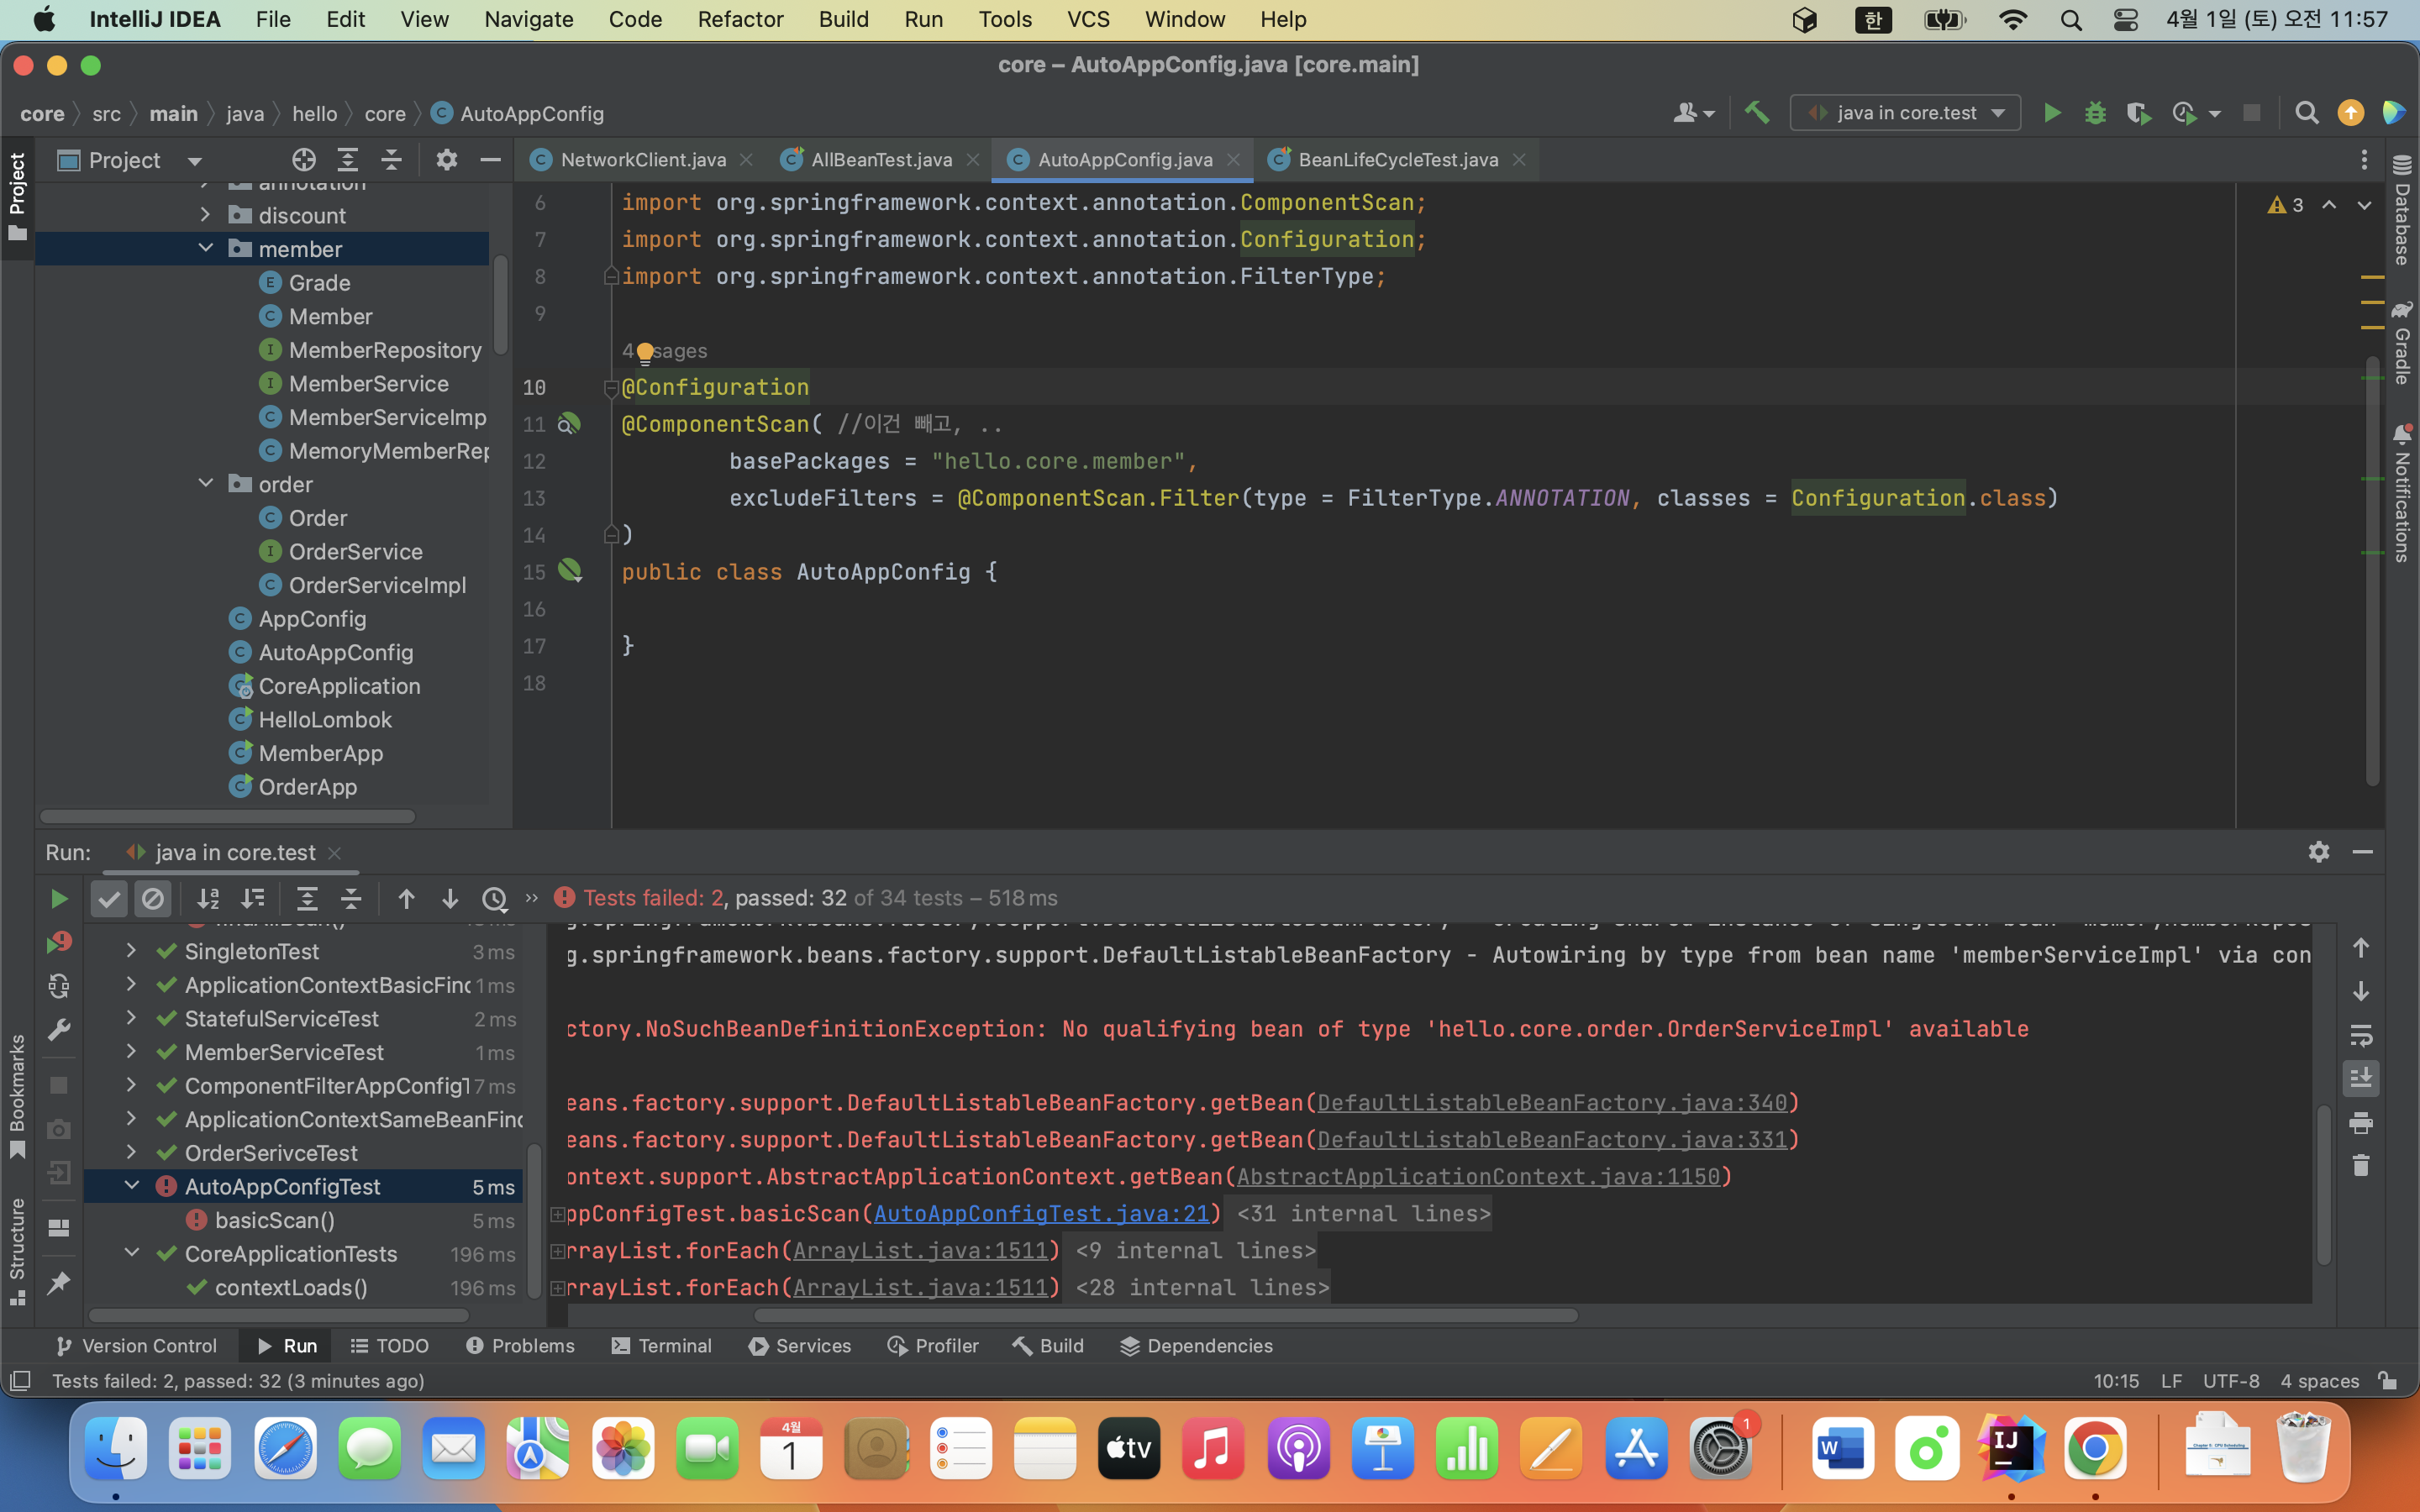Collapse the order package folder

tap(205, 483)
